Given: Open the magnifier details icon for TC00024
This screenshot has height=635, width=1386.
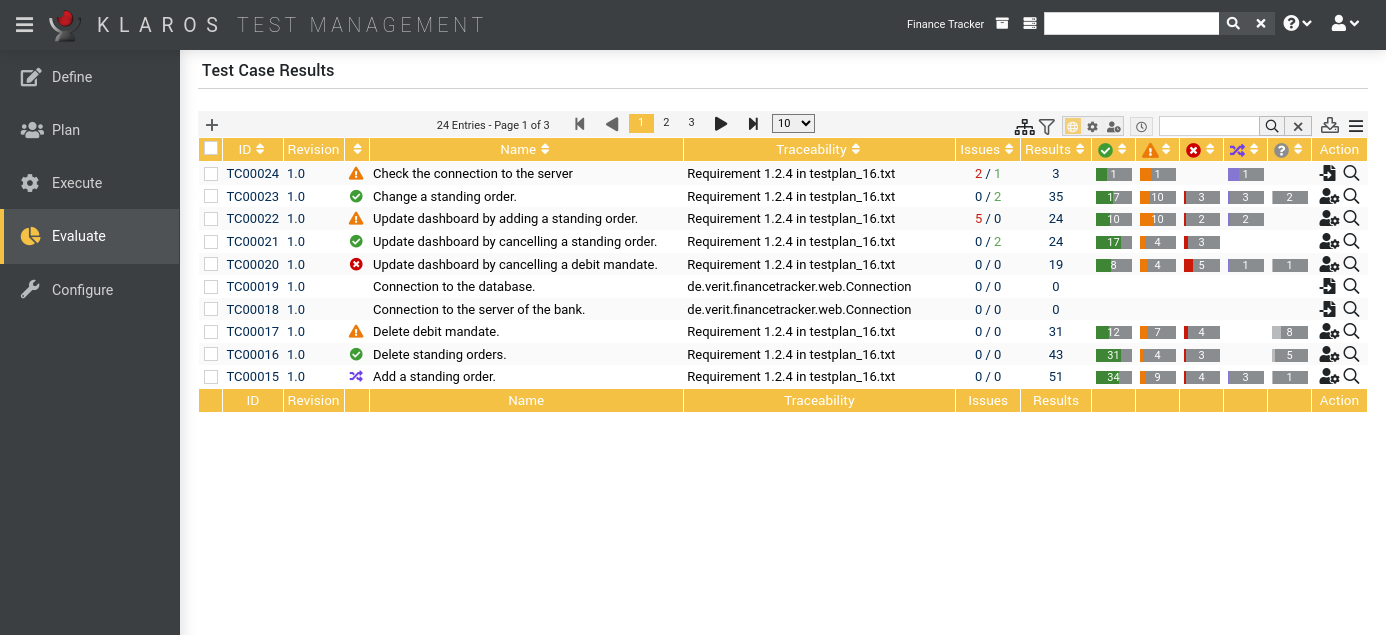Looking at the screenshot, I should pyautogui.click(x=1352, y=173).
